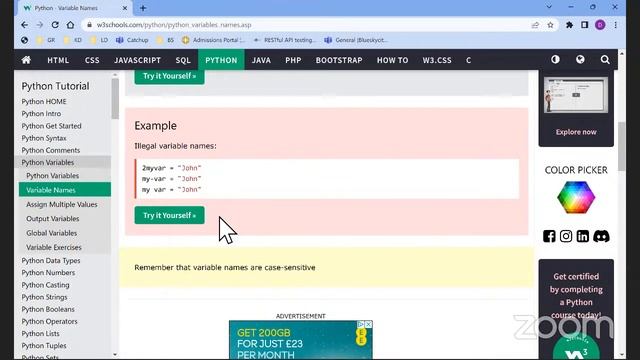The image size is (640, 360).
Task: Open Chrome's three-dot menu
Action: coord(616,25)
